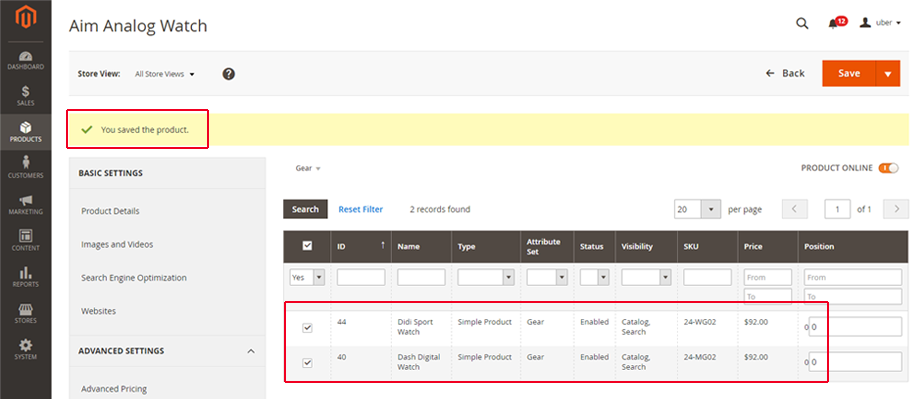Edit position field for Didi Sport Watch

855,327
